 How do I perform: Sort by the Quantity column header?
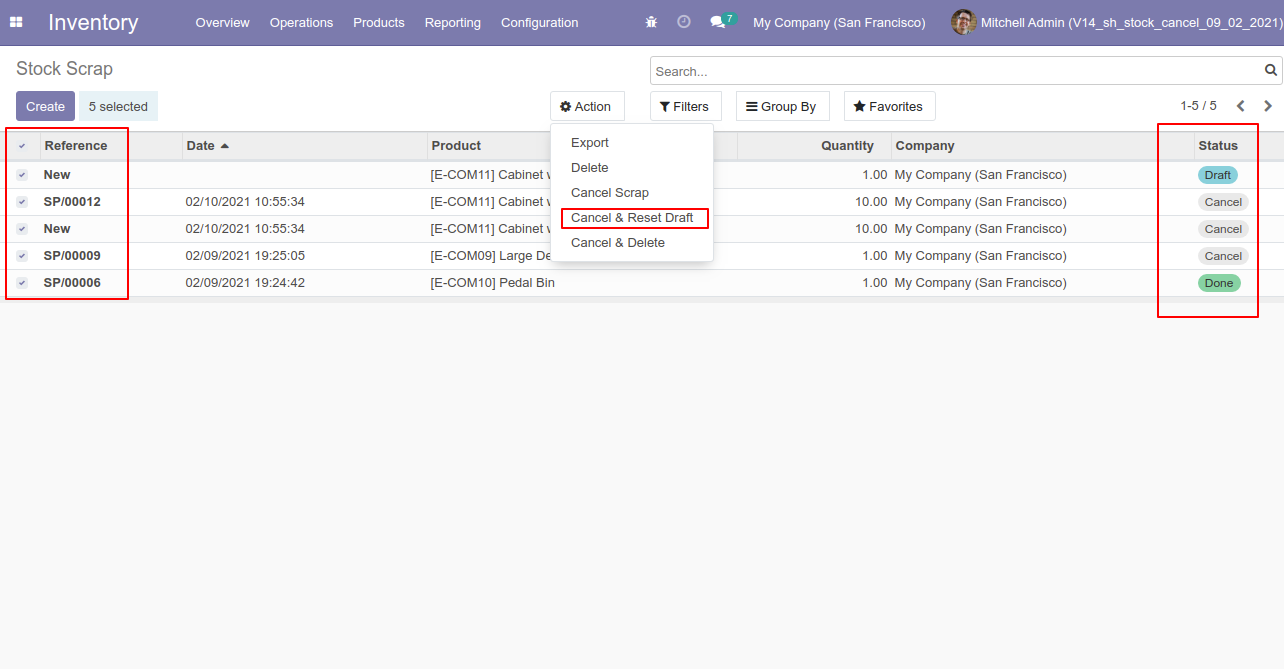tap(814, 146)
